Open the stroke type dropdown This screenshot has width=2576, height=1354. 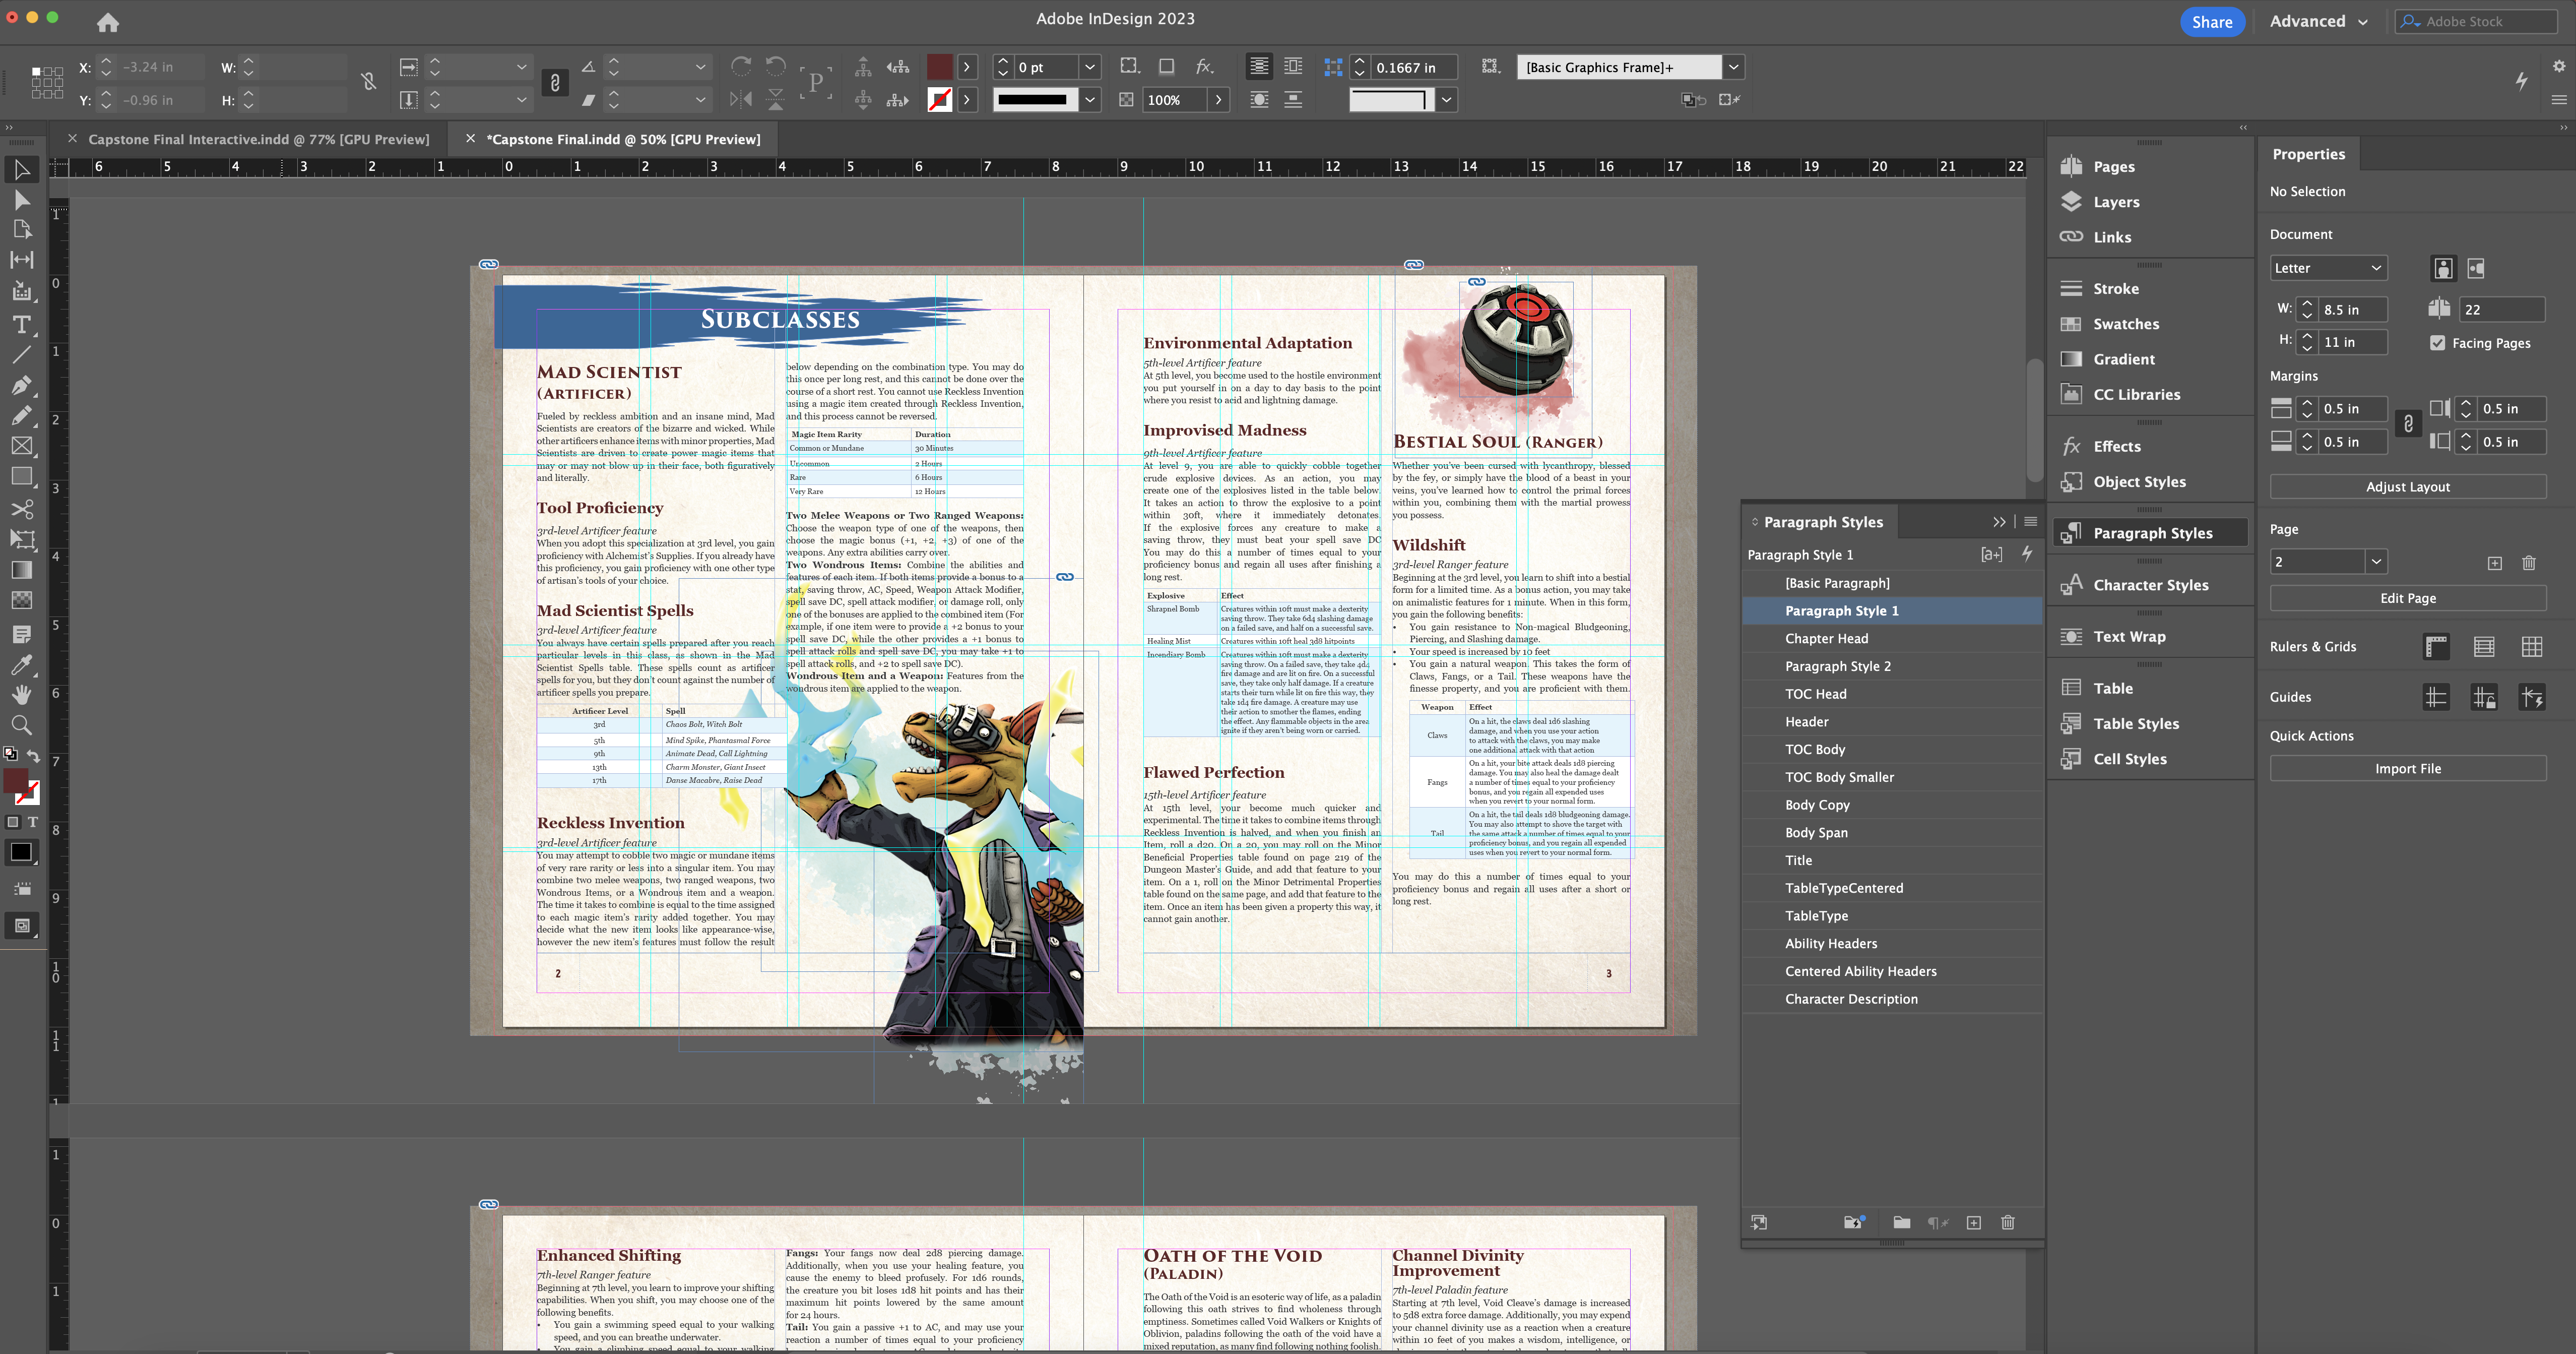(x=1090, y=100)
